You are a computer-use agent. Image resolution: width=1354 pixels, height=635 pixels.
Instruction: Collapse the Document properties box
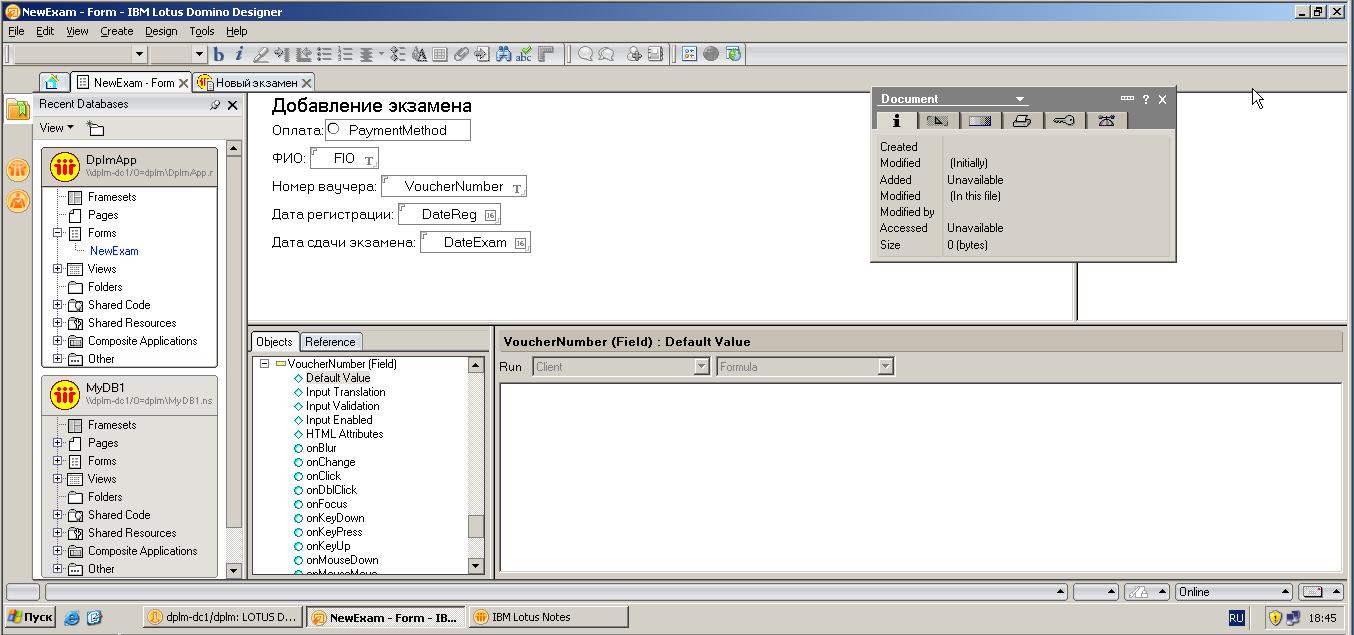click(x=1127, y=98)
